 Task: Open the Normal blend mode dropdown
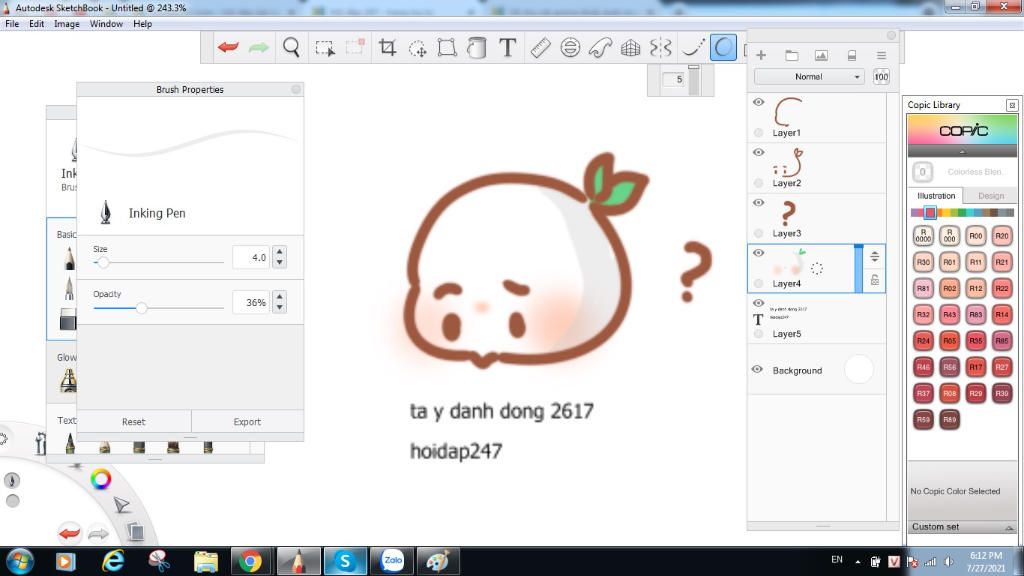click(x=809, y=76)
